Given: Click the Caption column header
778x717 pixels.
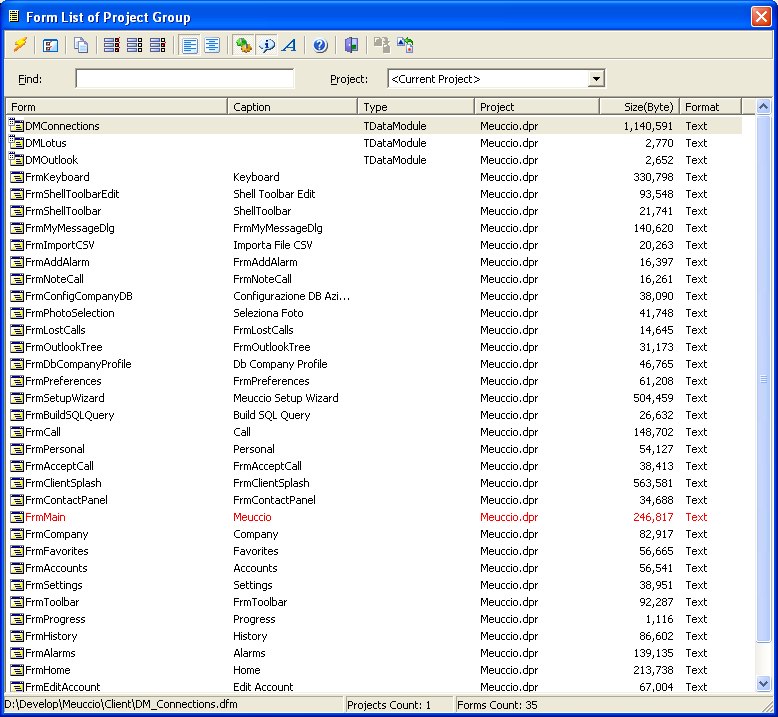Looking at the screenshot, I should [x=292, y=107].
